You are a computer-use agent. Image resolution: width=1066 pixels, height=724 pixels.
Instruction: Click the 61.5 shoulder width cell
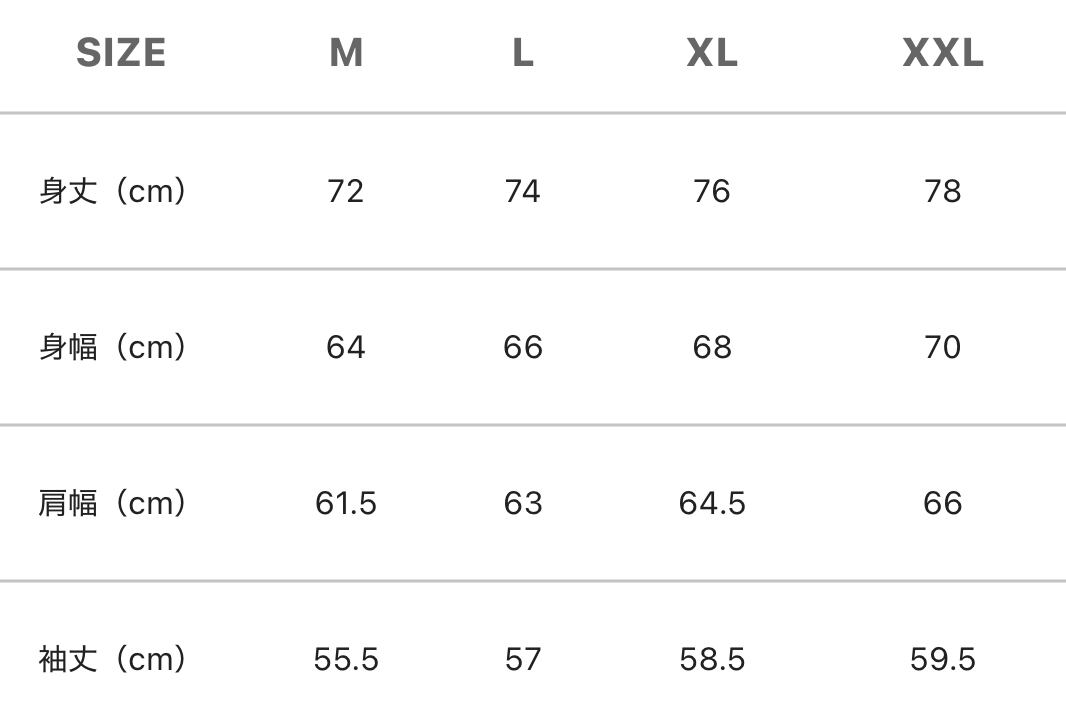[345, 504]
